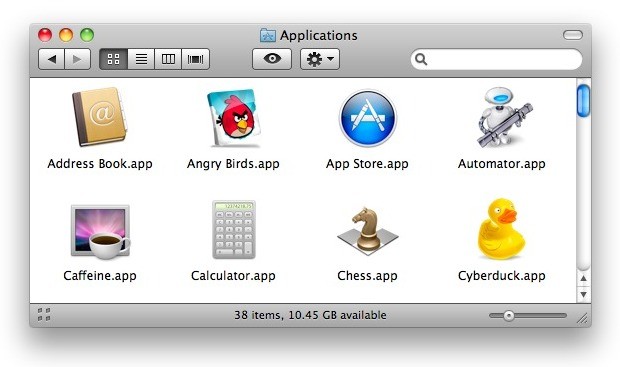Switch to icon view
620x367 pixels.
[x=113, y=59]
